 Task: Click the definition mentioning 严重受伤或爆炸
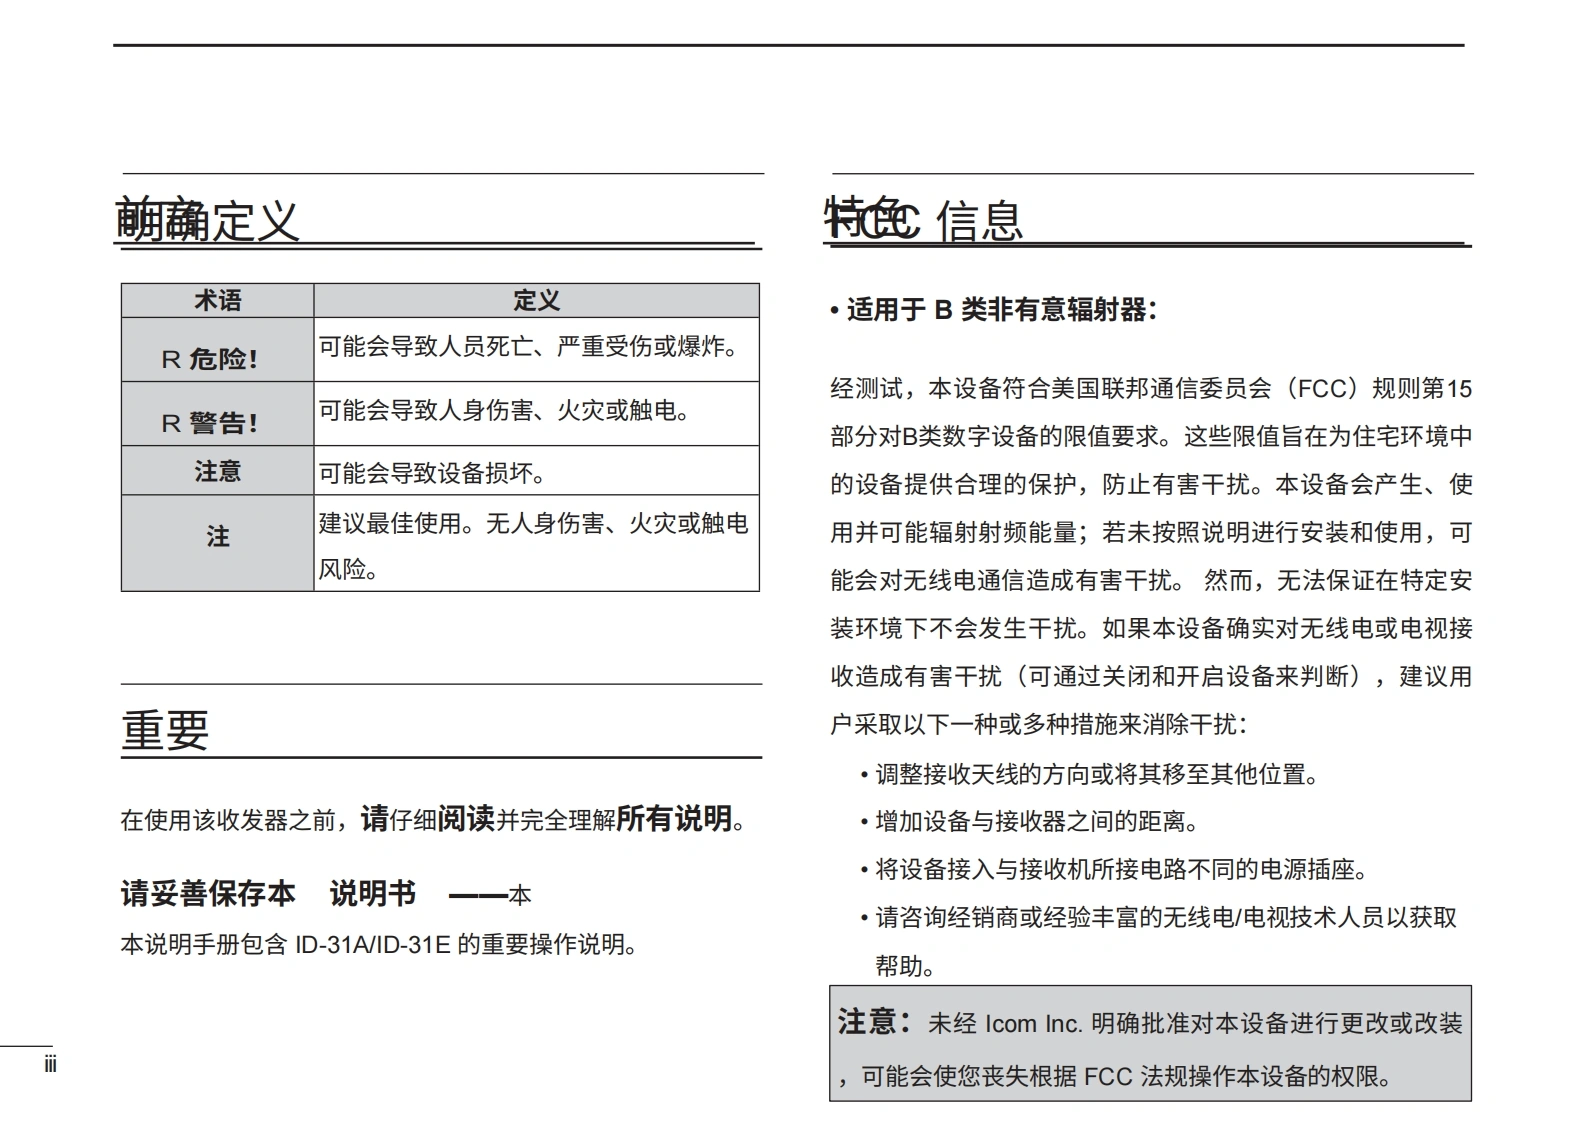[531, 347]
